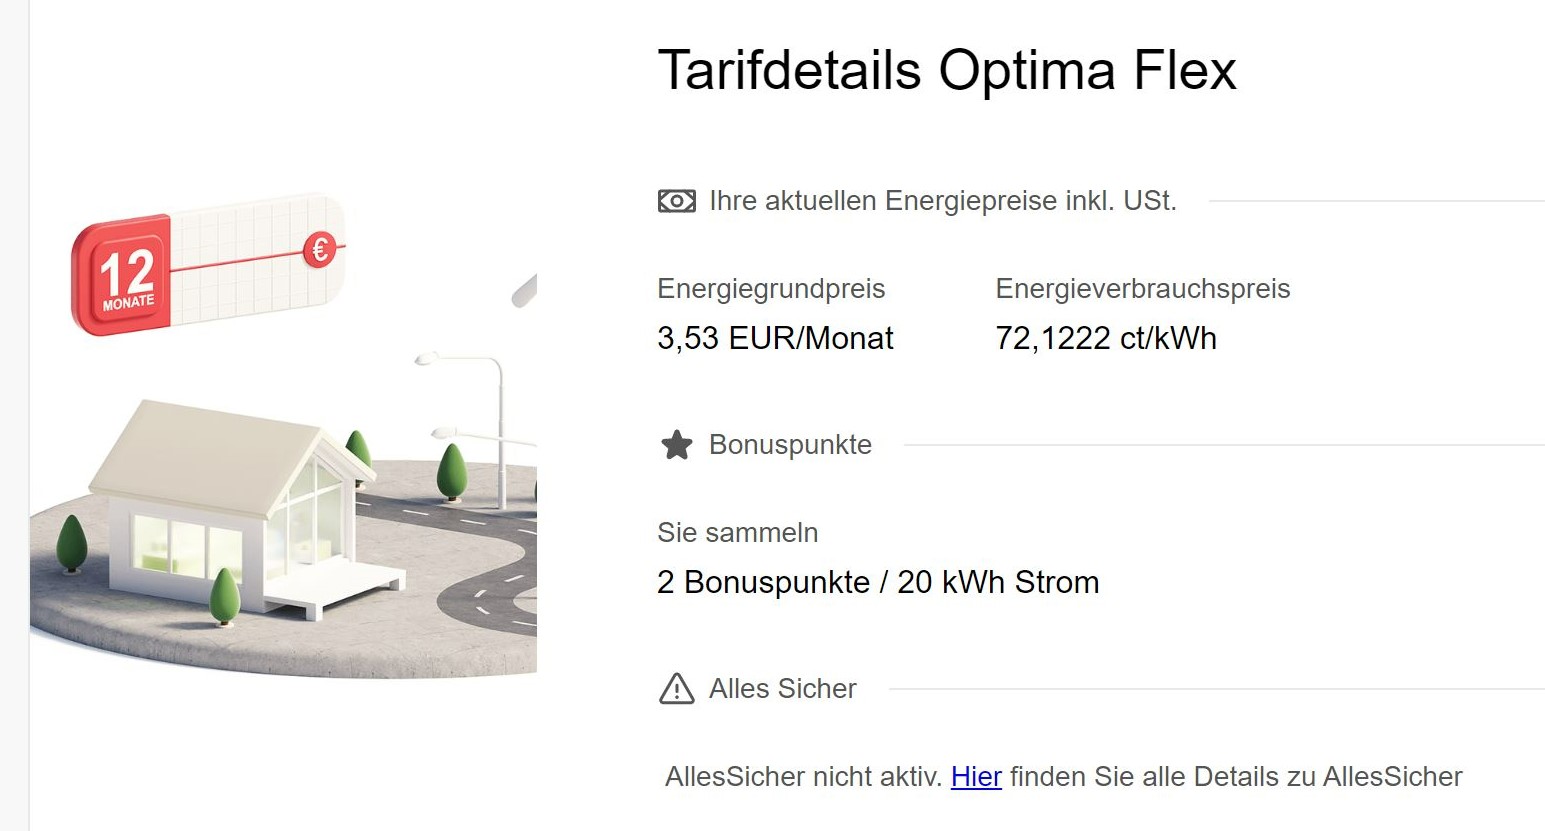Click the 2 Bonuspunkte / 20 kWh Strom text
Image resolution: width=1545 pixels, height=831 pixels.
pyautogui.click(x=878, y=582)
